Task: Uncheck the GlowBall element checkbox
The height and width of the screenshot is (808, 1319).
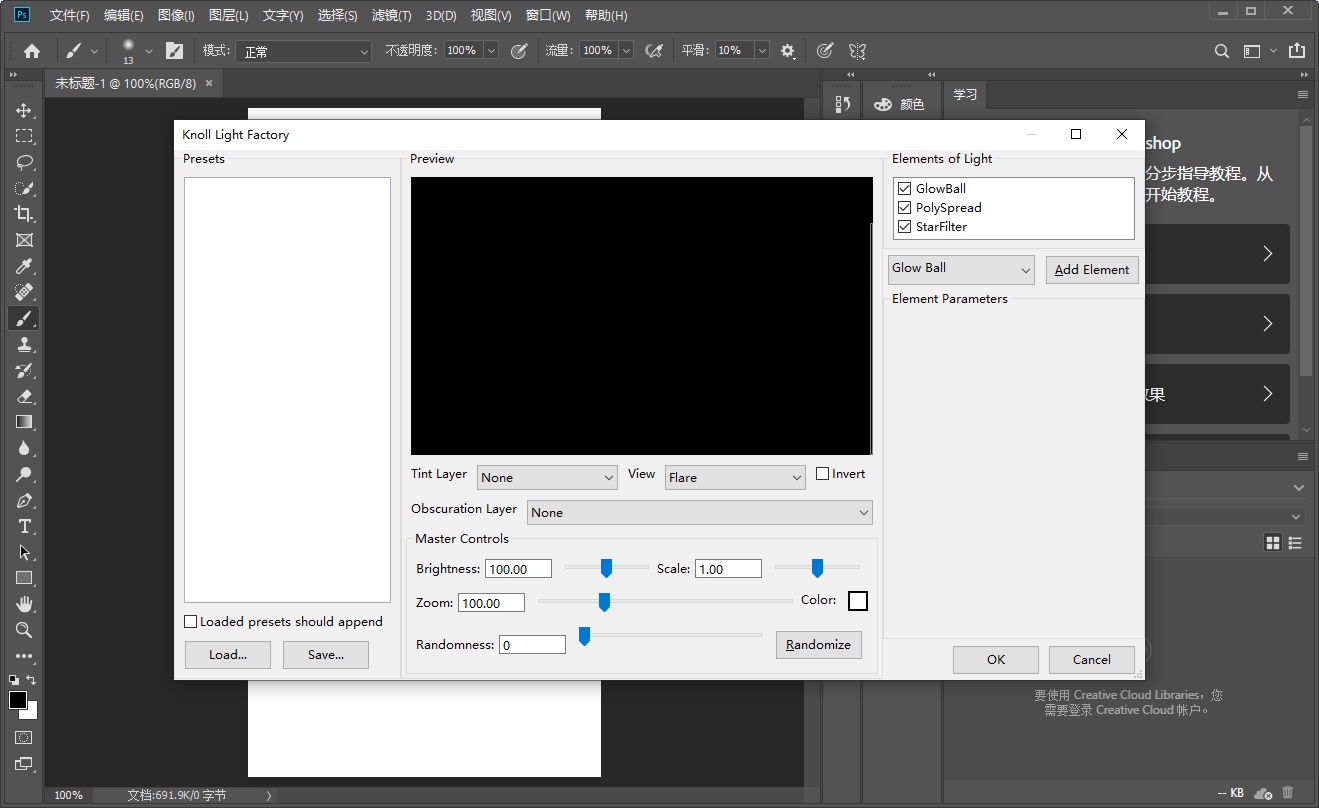Action: point(905,188)
